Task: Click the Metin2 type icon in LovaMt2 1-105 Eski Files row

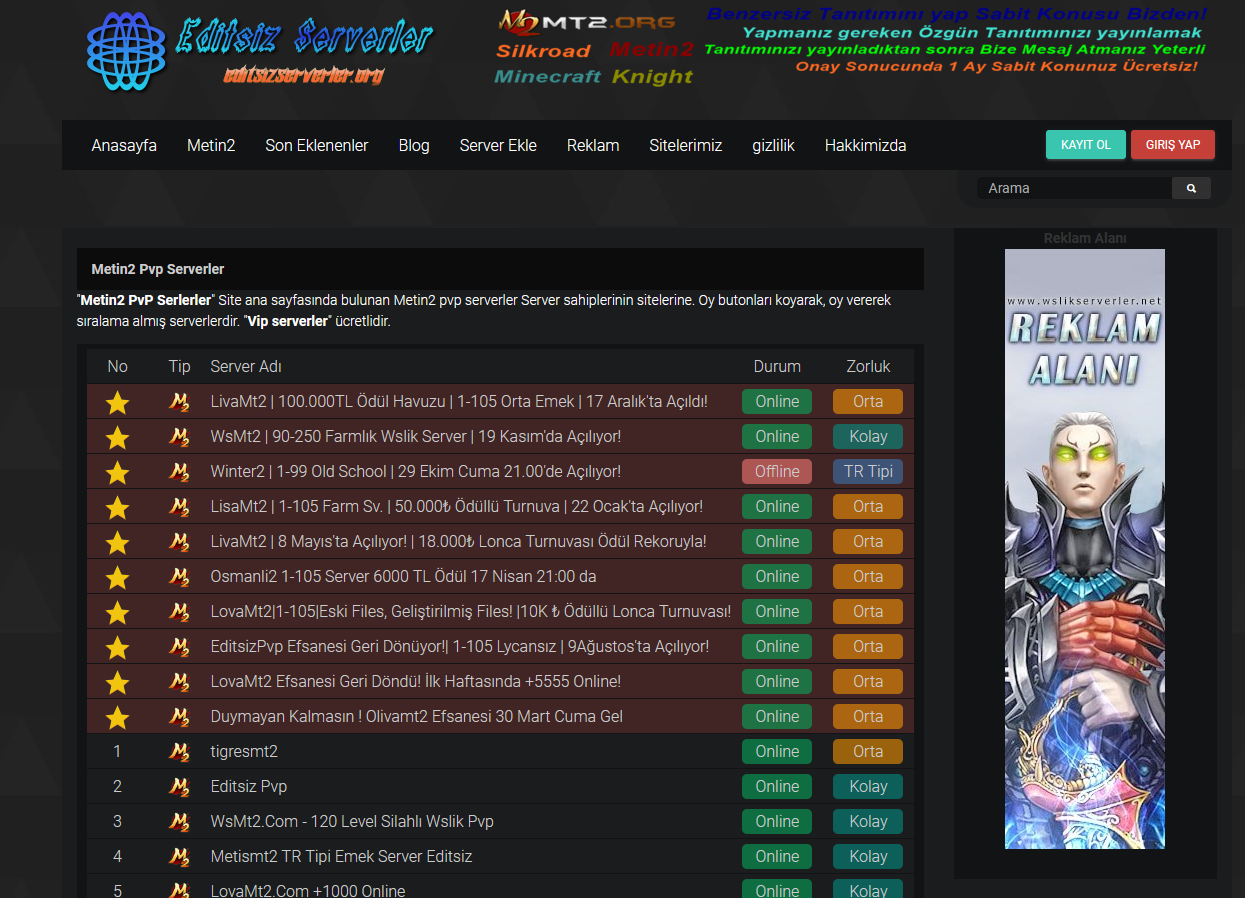Action: click(x=179, y=612)
